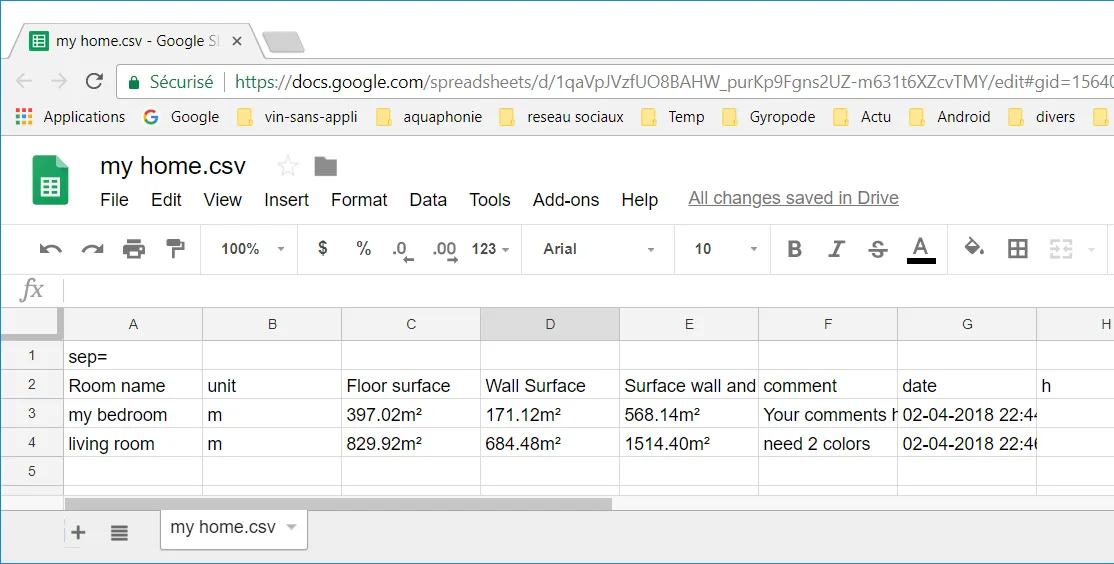The height and width of the screenshot is (564, 1114).
Task: Click the Undo arrow icon
Action: pyautogui.click(x=50, y=249)
